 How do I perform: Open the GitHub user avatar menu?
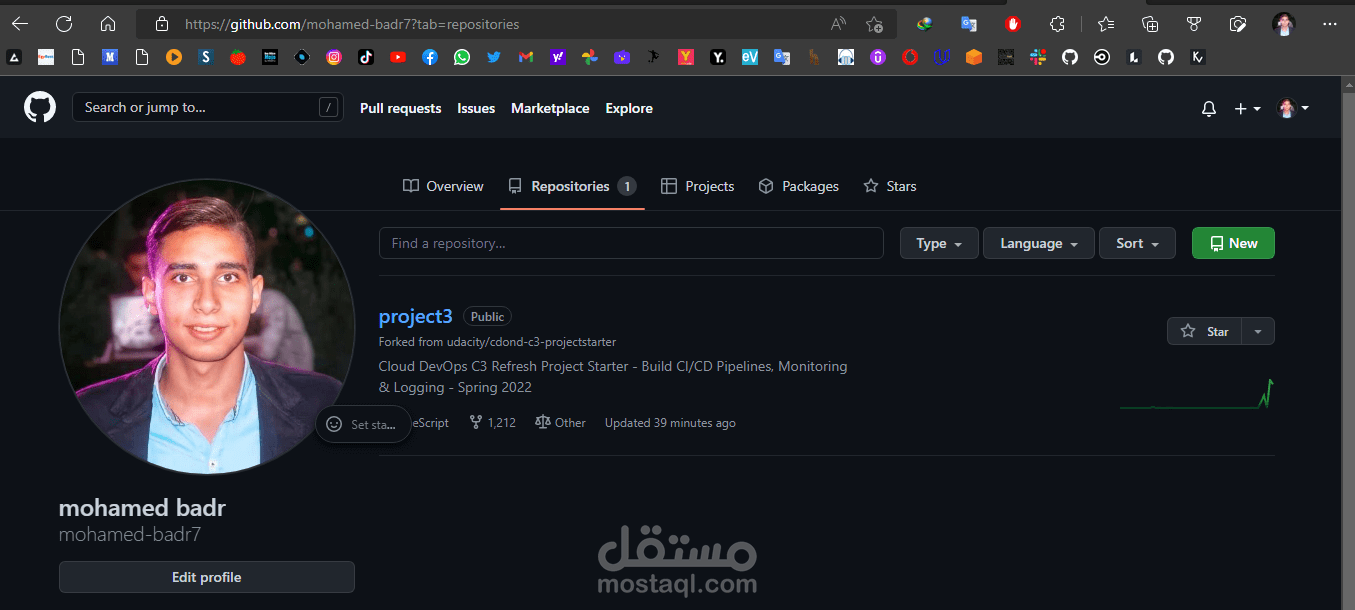point(1294,108)
